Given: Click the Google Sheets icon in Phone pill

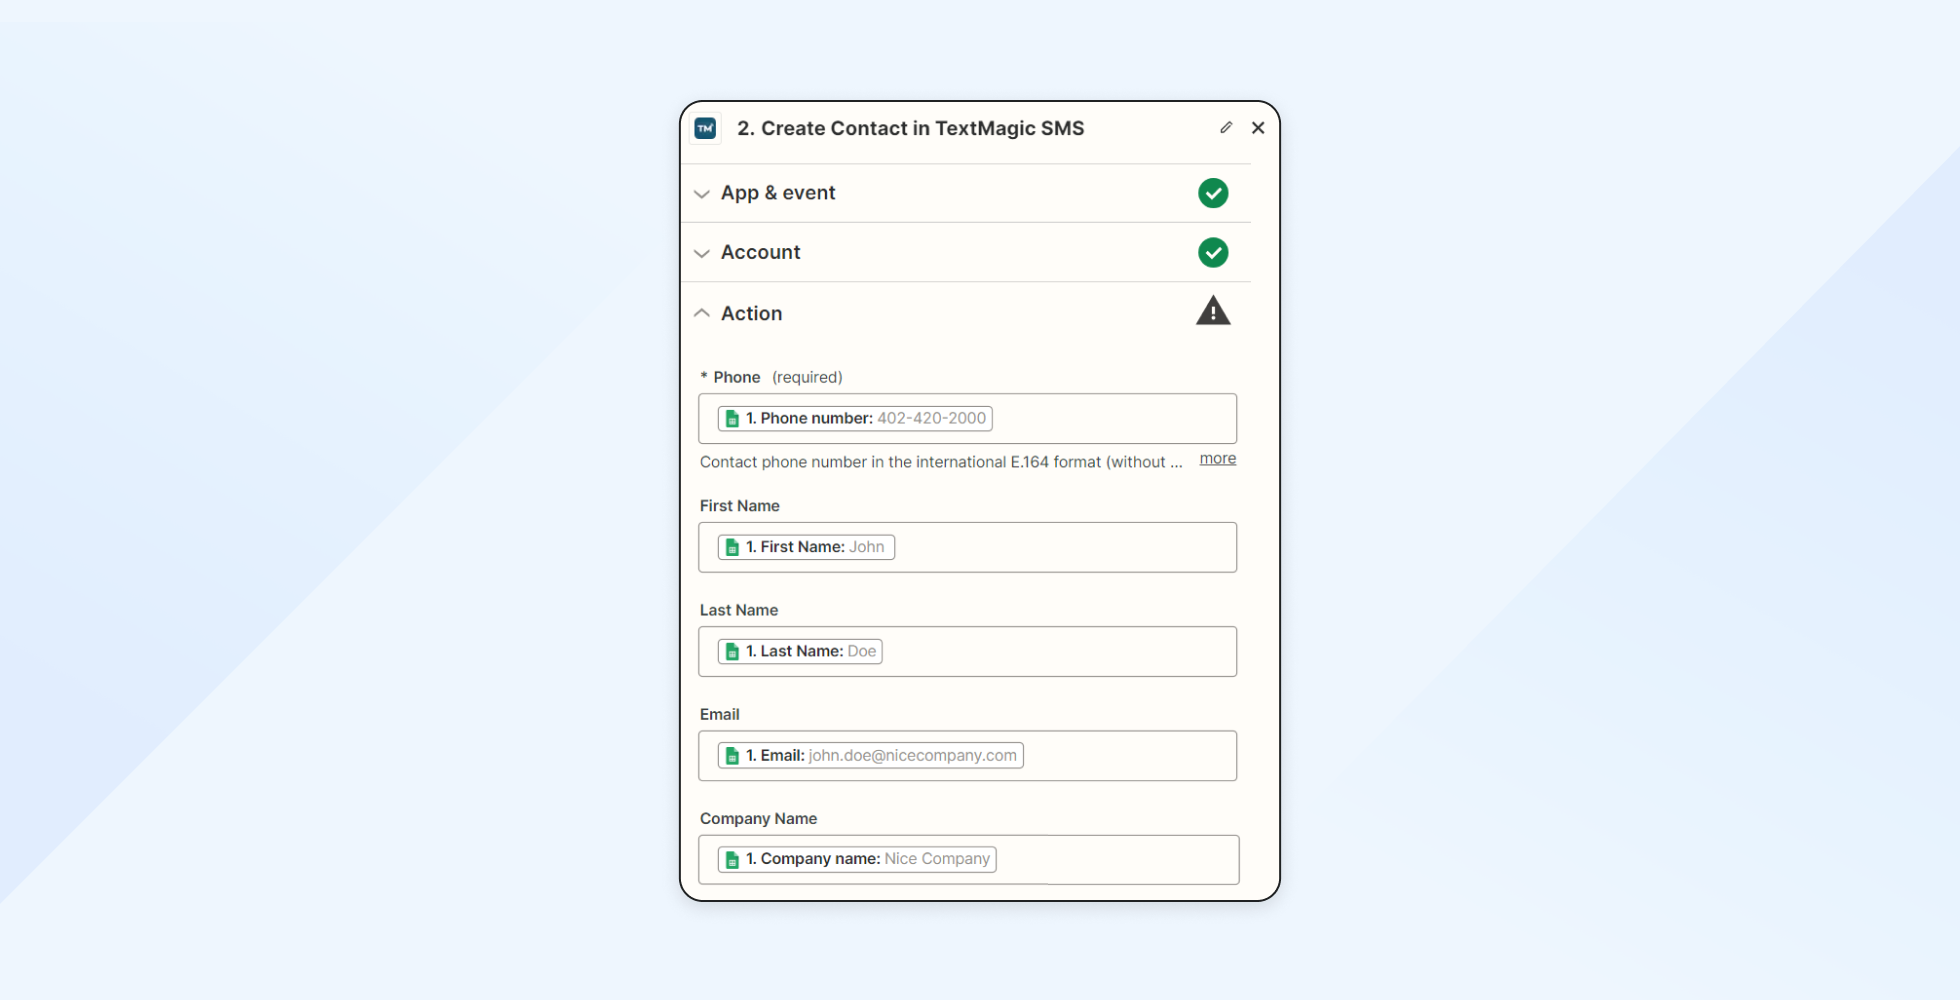Looking at the screenshot, I should (732, 419).
